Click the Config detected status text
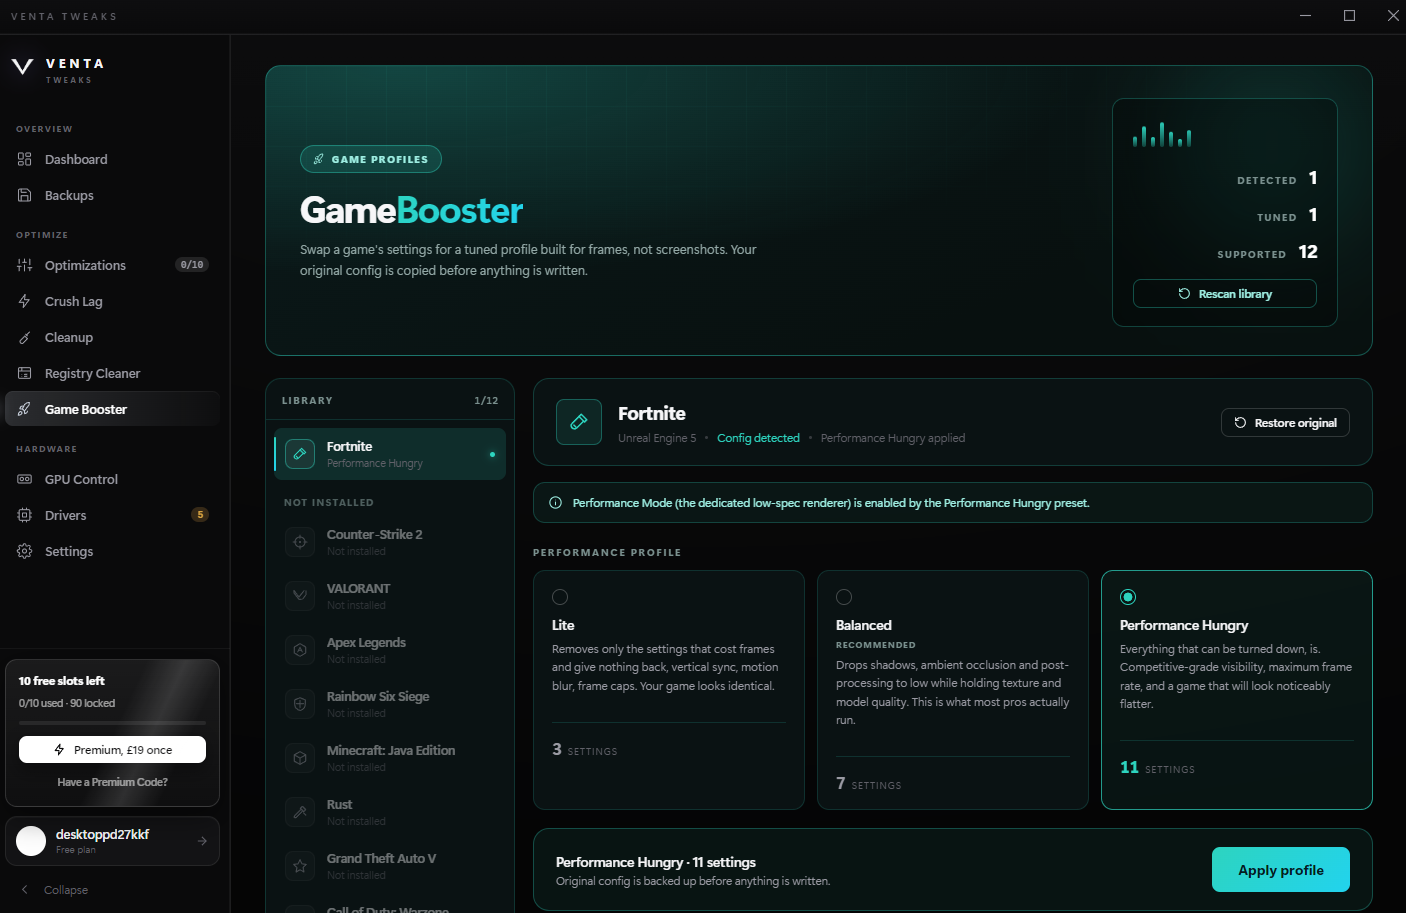 pyautogui.click(x=758, y=438)
